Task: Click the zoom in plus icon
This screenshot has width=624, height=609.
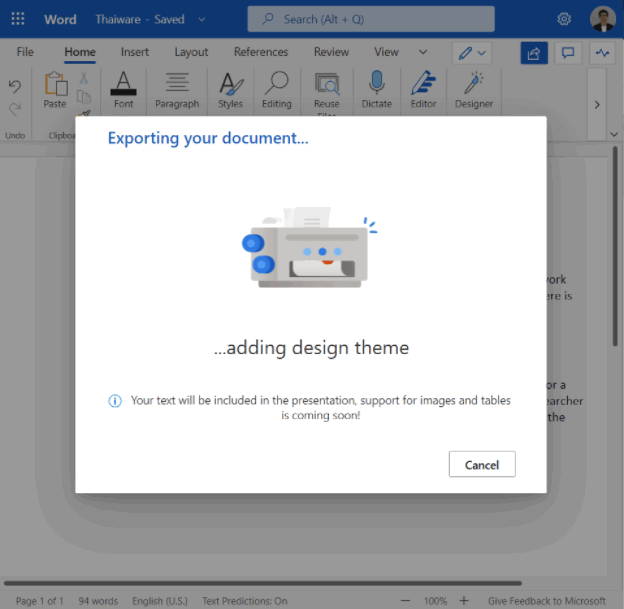Action: point(464,600)
